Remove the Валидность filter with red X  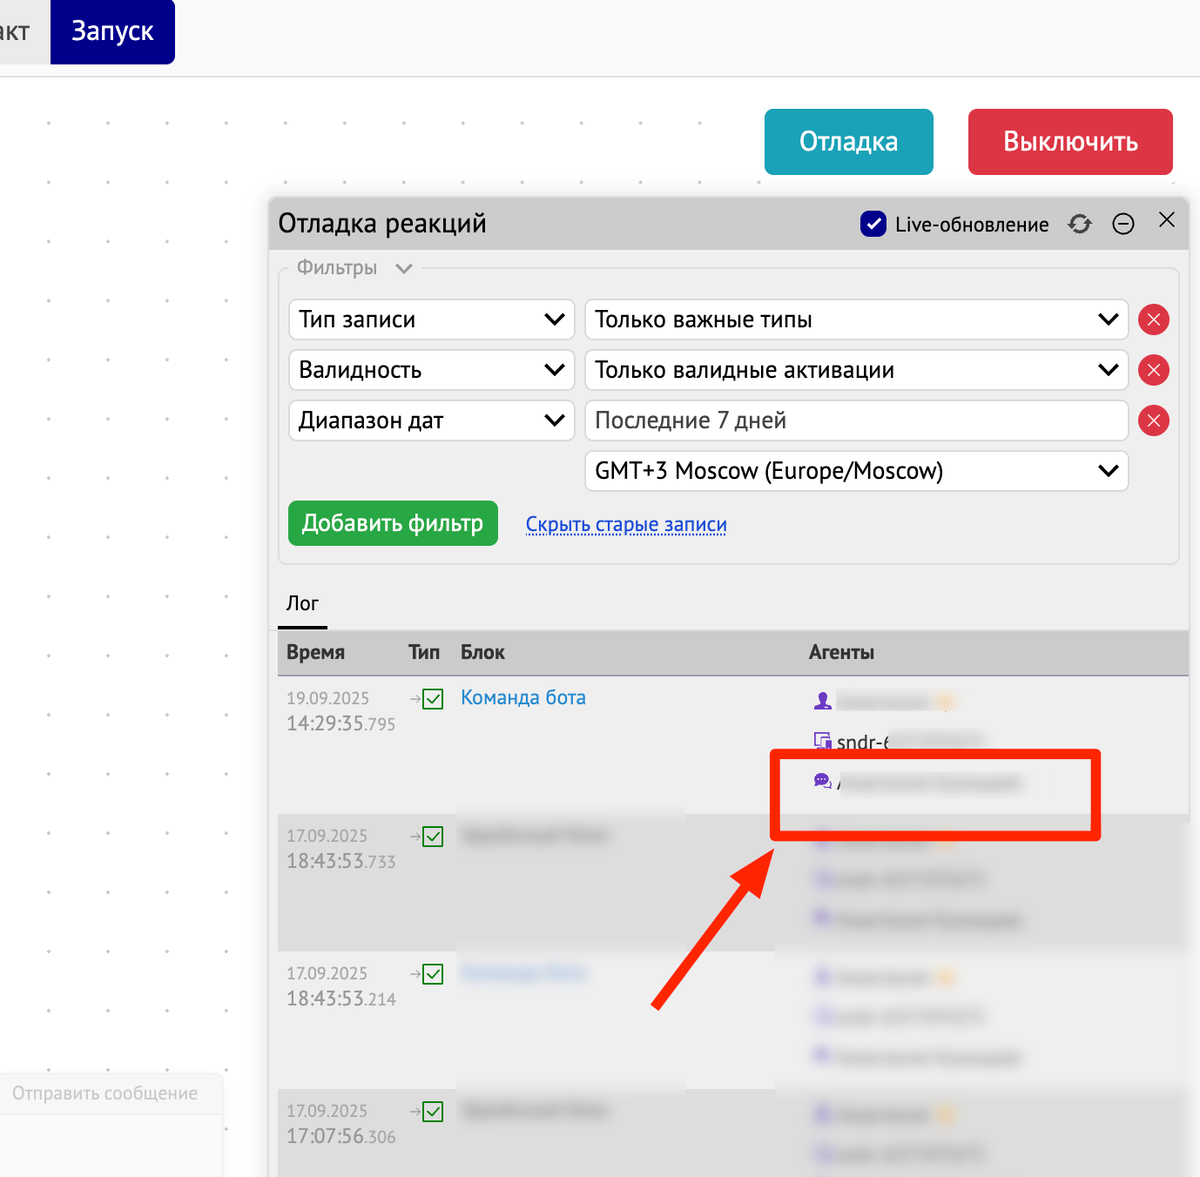pos(1153,370)
